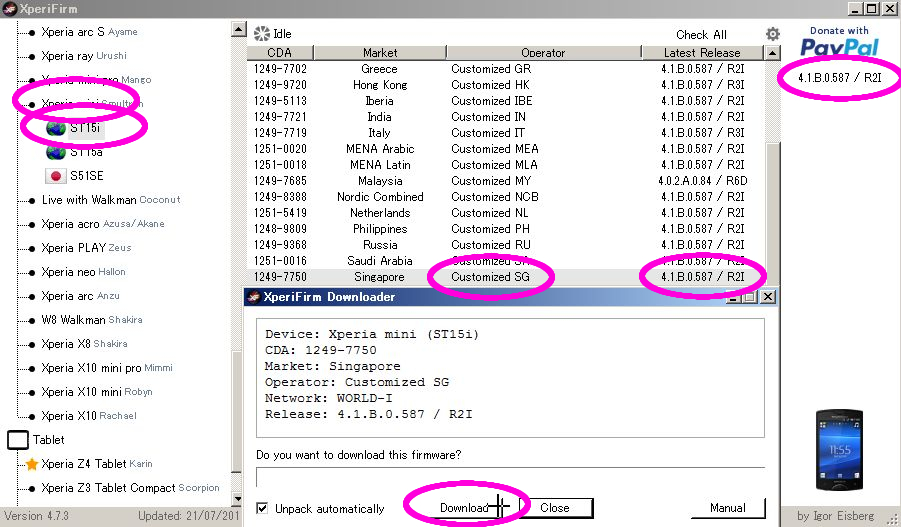Click the Idle status spinner icon

coord(262,34)
